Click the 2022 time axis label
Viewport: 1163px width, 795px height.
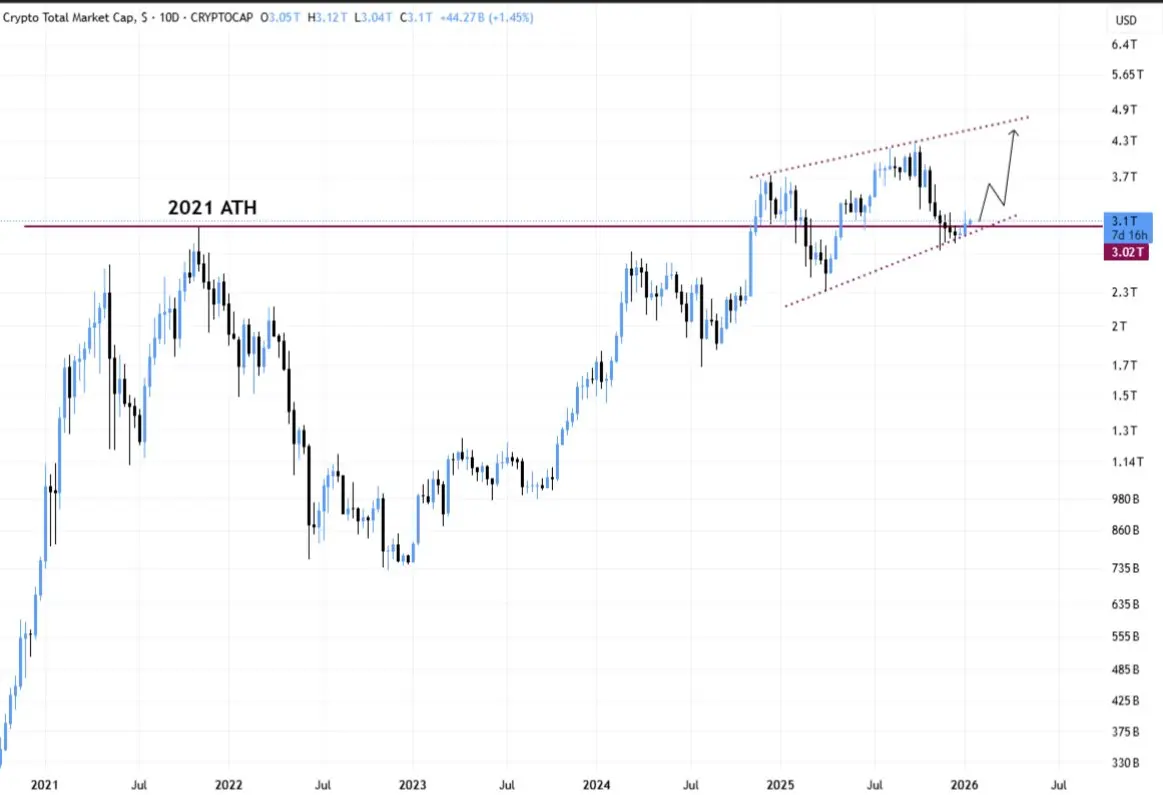click(228, 785)
